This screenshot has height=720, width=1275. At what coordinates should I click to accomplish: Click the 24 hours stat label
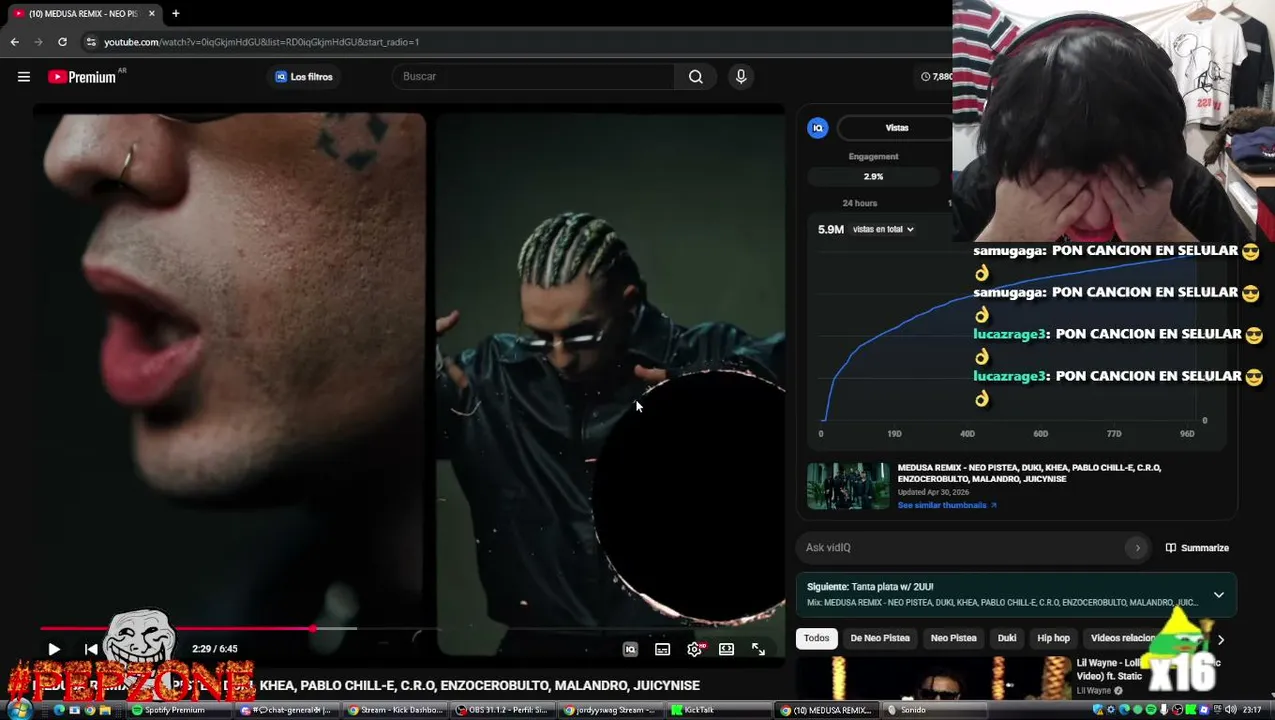click(x=860, y=203)
